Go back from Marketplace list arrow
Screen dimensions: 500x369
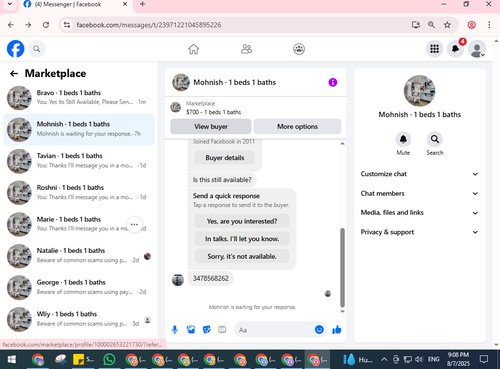pyautogui.click(x=14, y=73)
